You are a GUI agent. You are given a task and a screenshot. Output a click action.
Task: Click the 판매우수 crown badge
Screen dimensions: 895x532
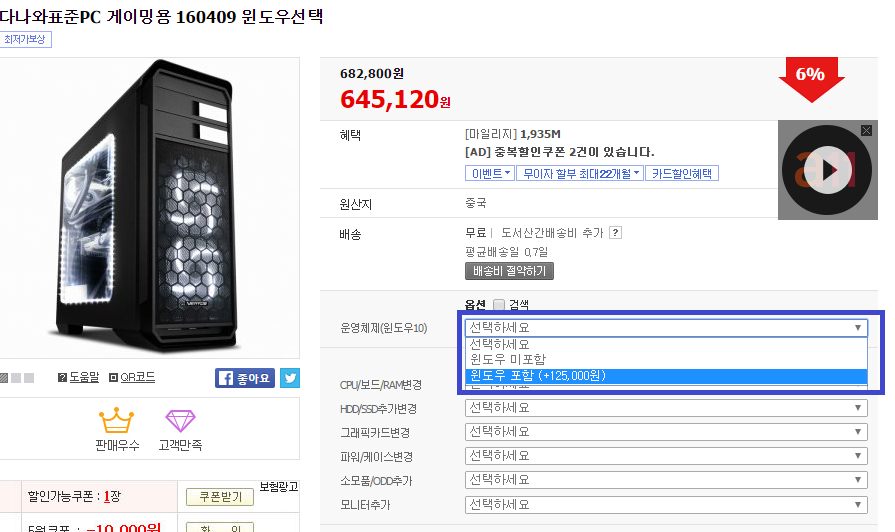(x=117, y=430)
